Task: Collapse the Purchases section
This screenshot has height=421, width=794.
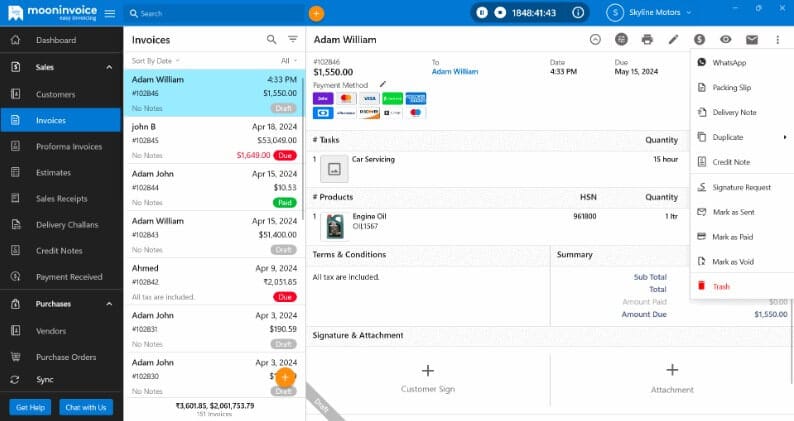Action: click(x=109, y=304)
